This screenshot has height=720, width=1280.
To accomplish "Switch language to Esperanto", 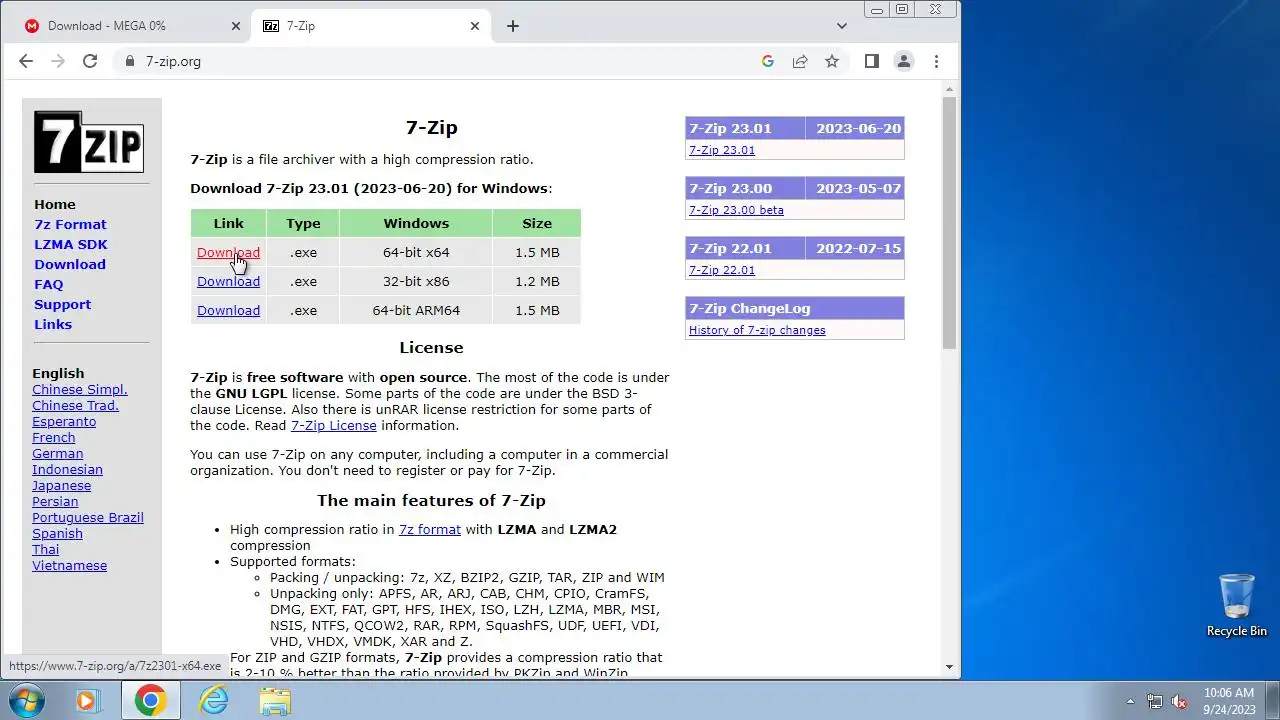I will click(x=64, y=421).
